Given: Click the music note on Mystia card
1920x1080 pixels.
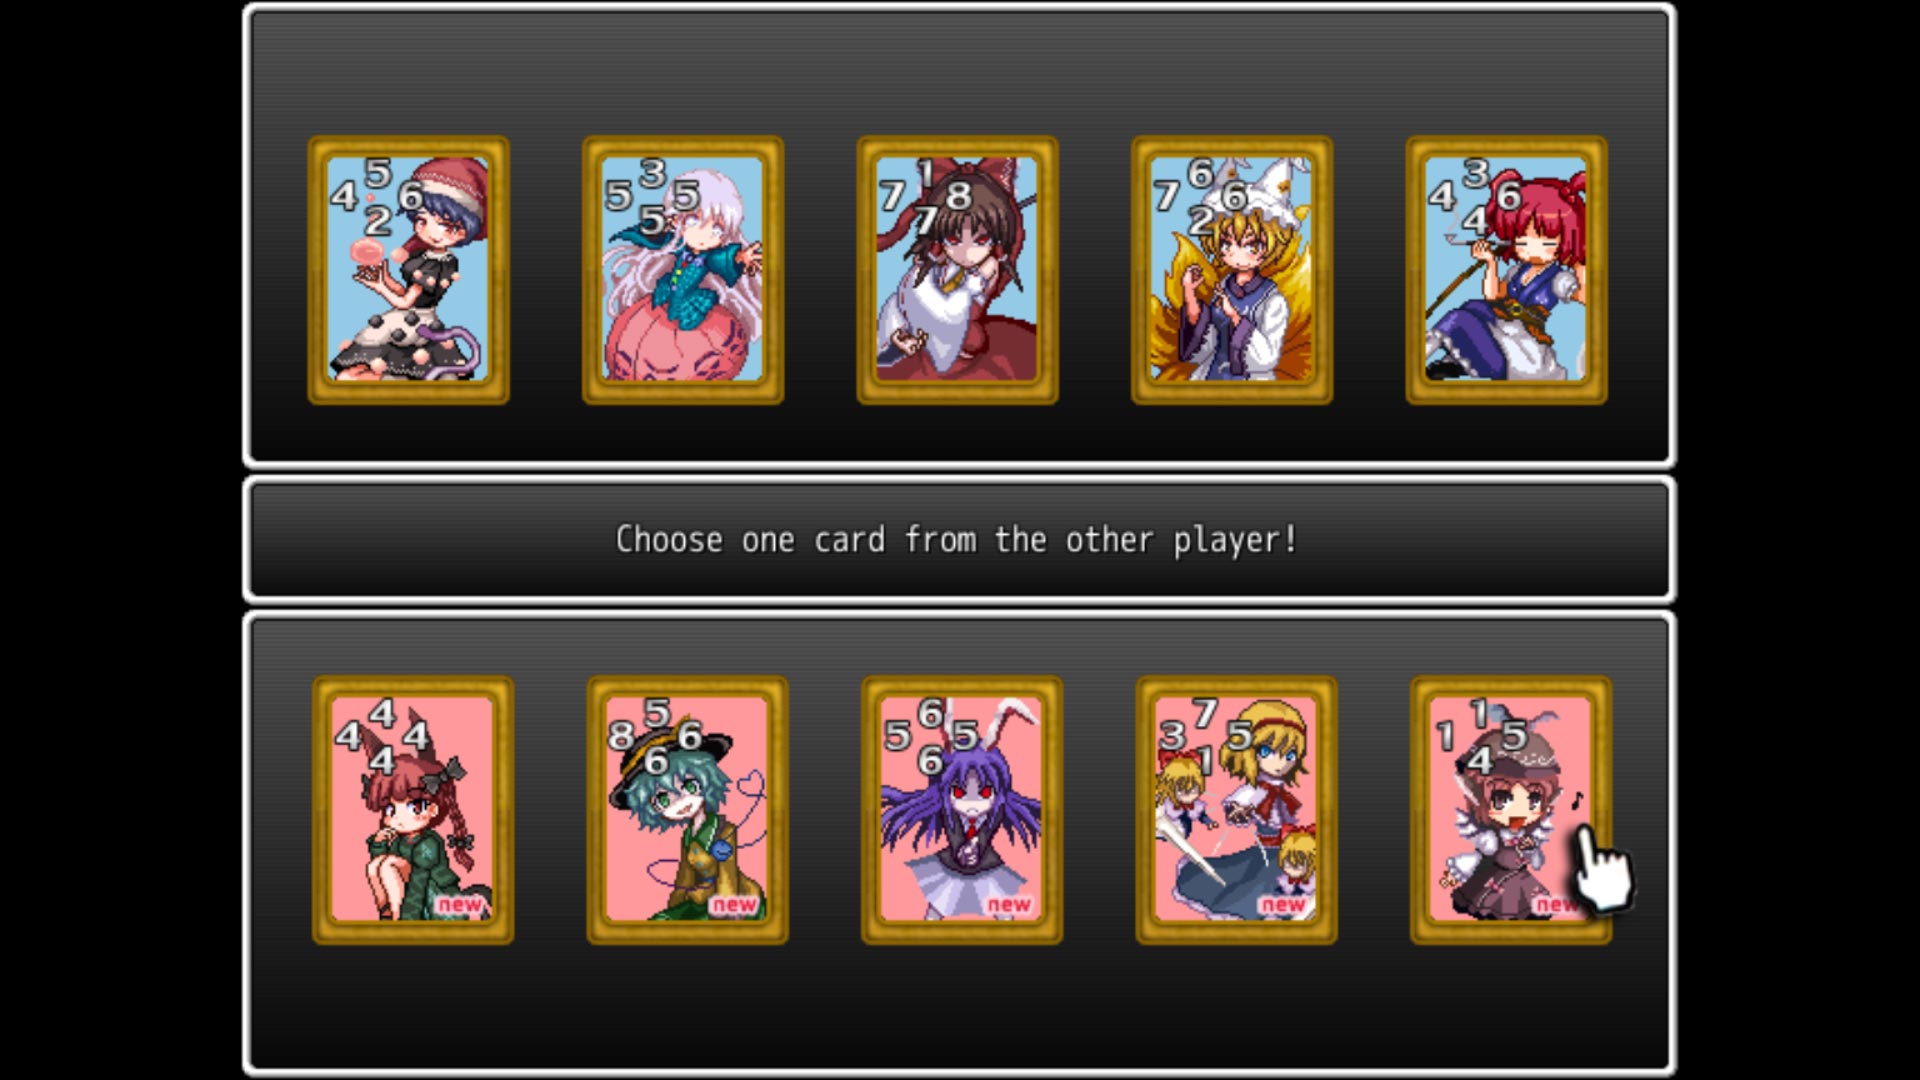Looking at the screenshot, I should pyautogui.click(x=1578, y=800).
